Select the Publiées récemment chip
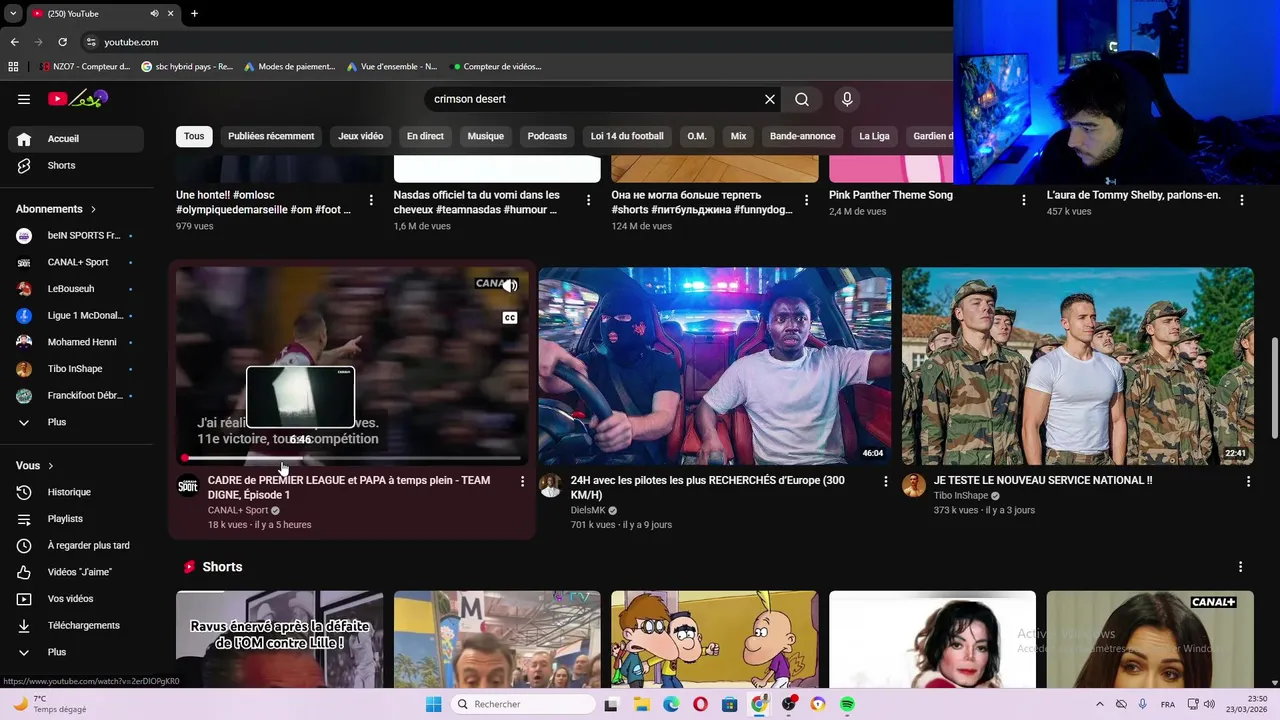The height and width of the screenshot is (720, 1280). 271,136
